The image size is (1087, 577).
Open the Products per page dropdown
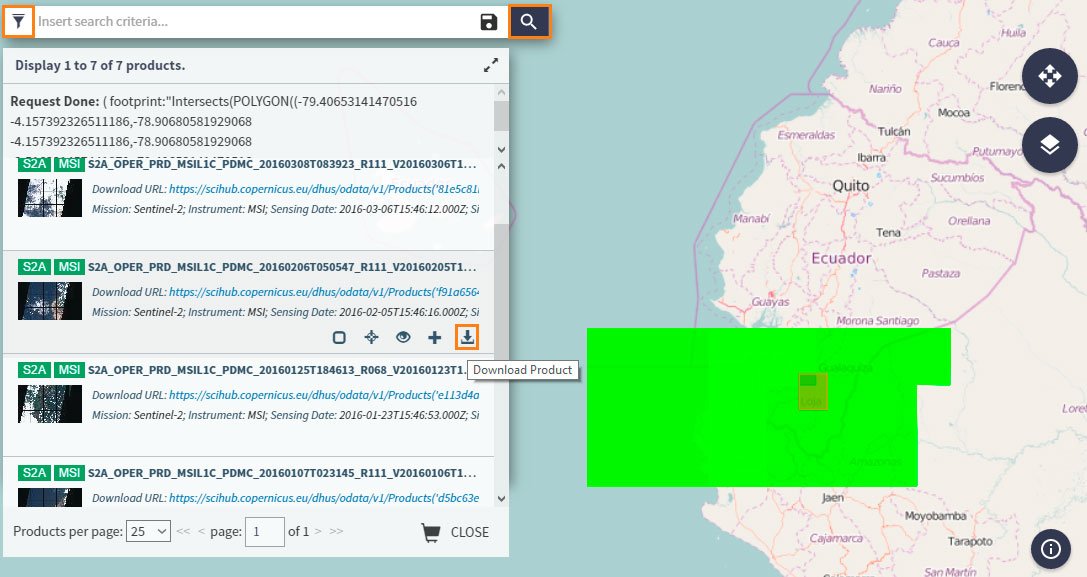tap(148, 532)
